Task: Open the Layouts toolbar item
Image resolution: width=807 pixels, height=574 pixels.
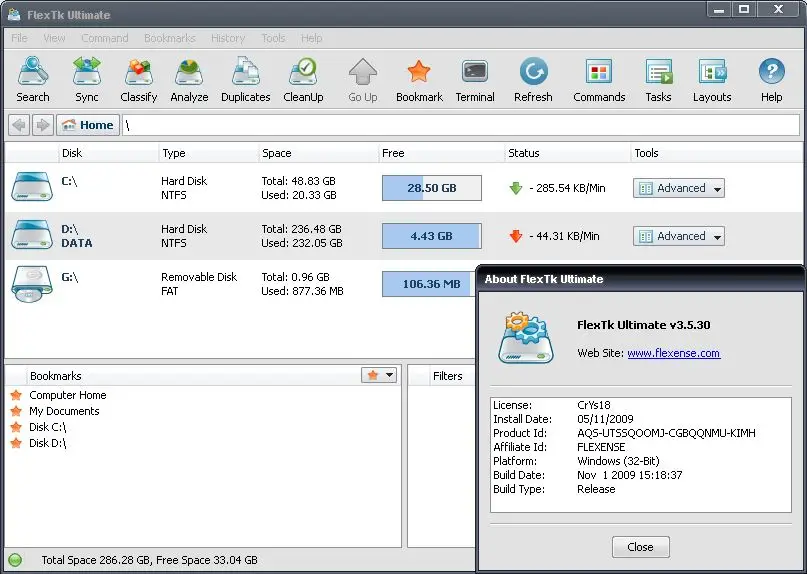Action: [x=712, y=80]
